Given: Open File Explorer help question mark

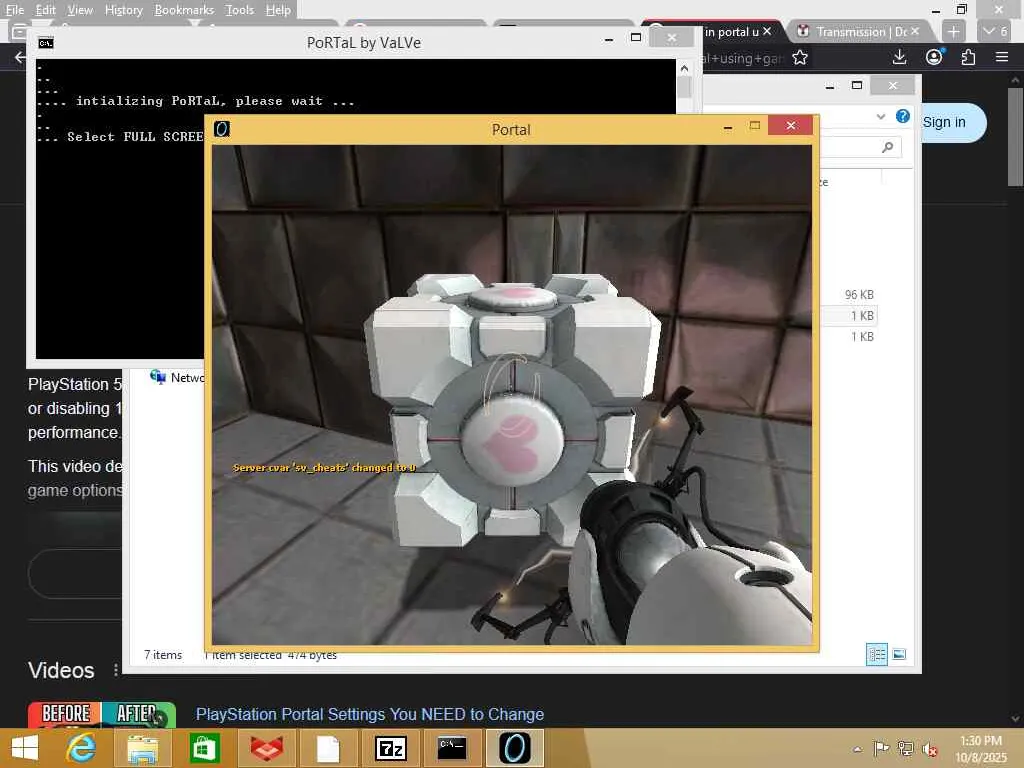Looking at the screenshot, I should [x=903, y=116].
